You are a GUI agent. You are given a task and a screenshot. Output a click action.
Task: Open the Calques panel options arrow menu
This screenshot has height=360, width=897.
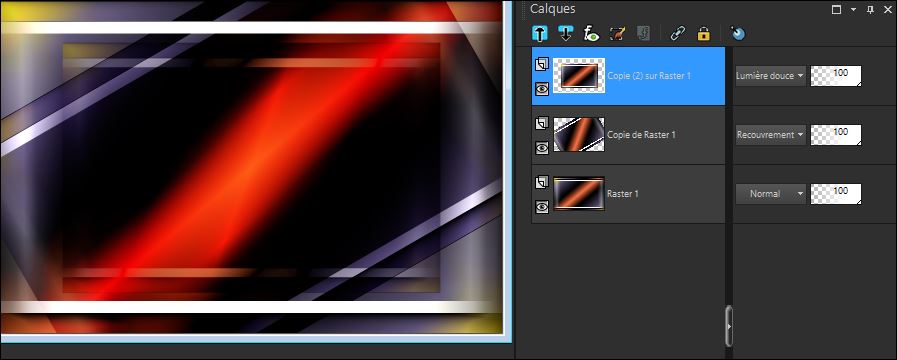point(854,10)
